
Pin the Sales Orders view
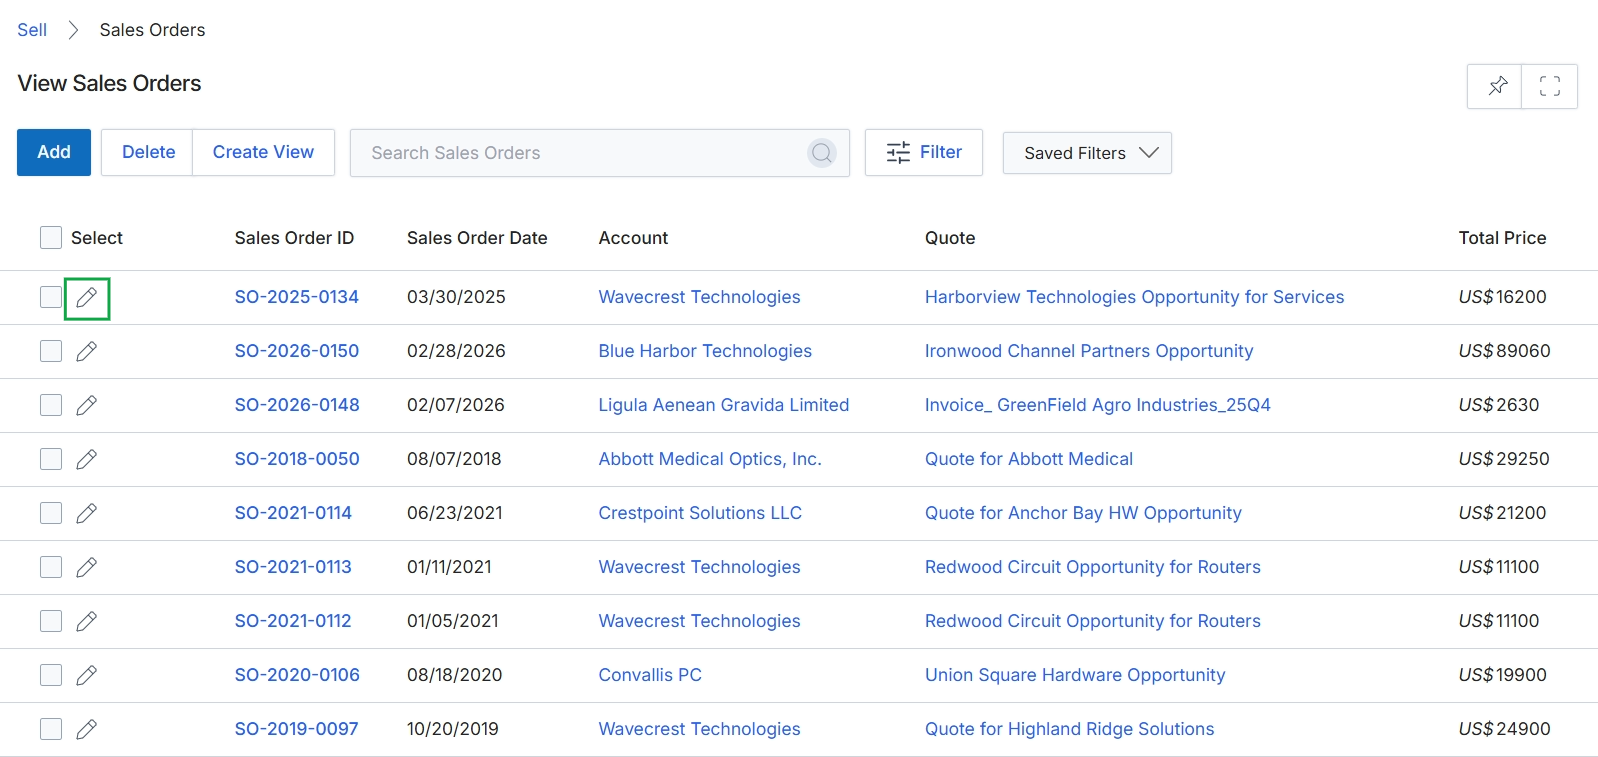click(x=1495, y=86)
